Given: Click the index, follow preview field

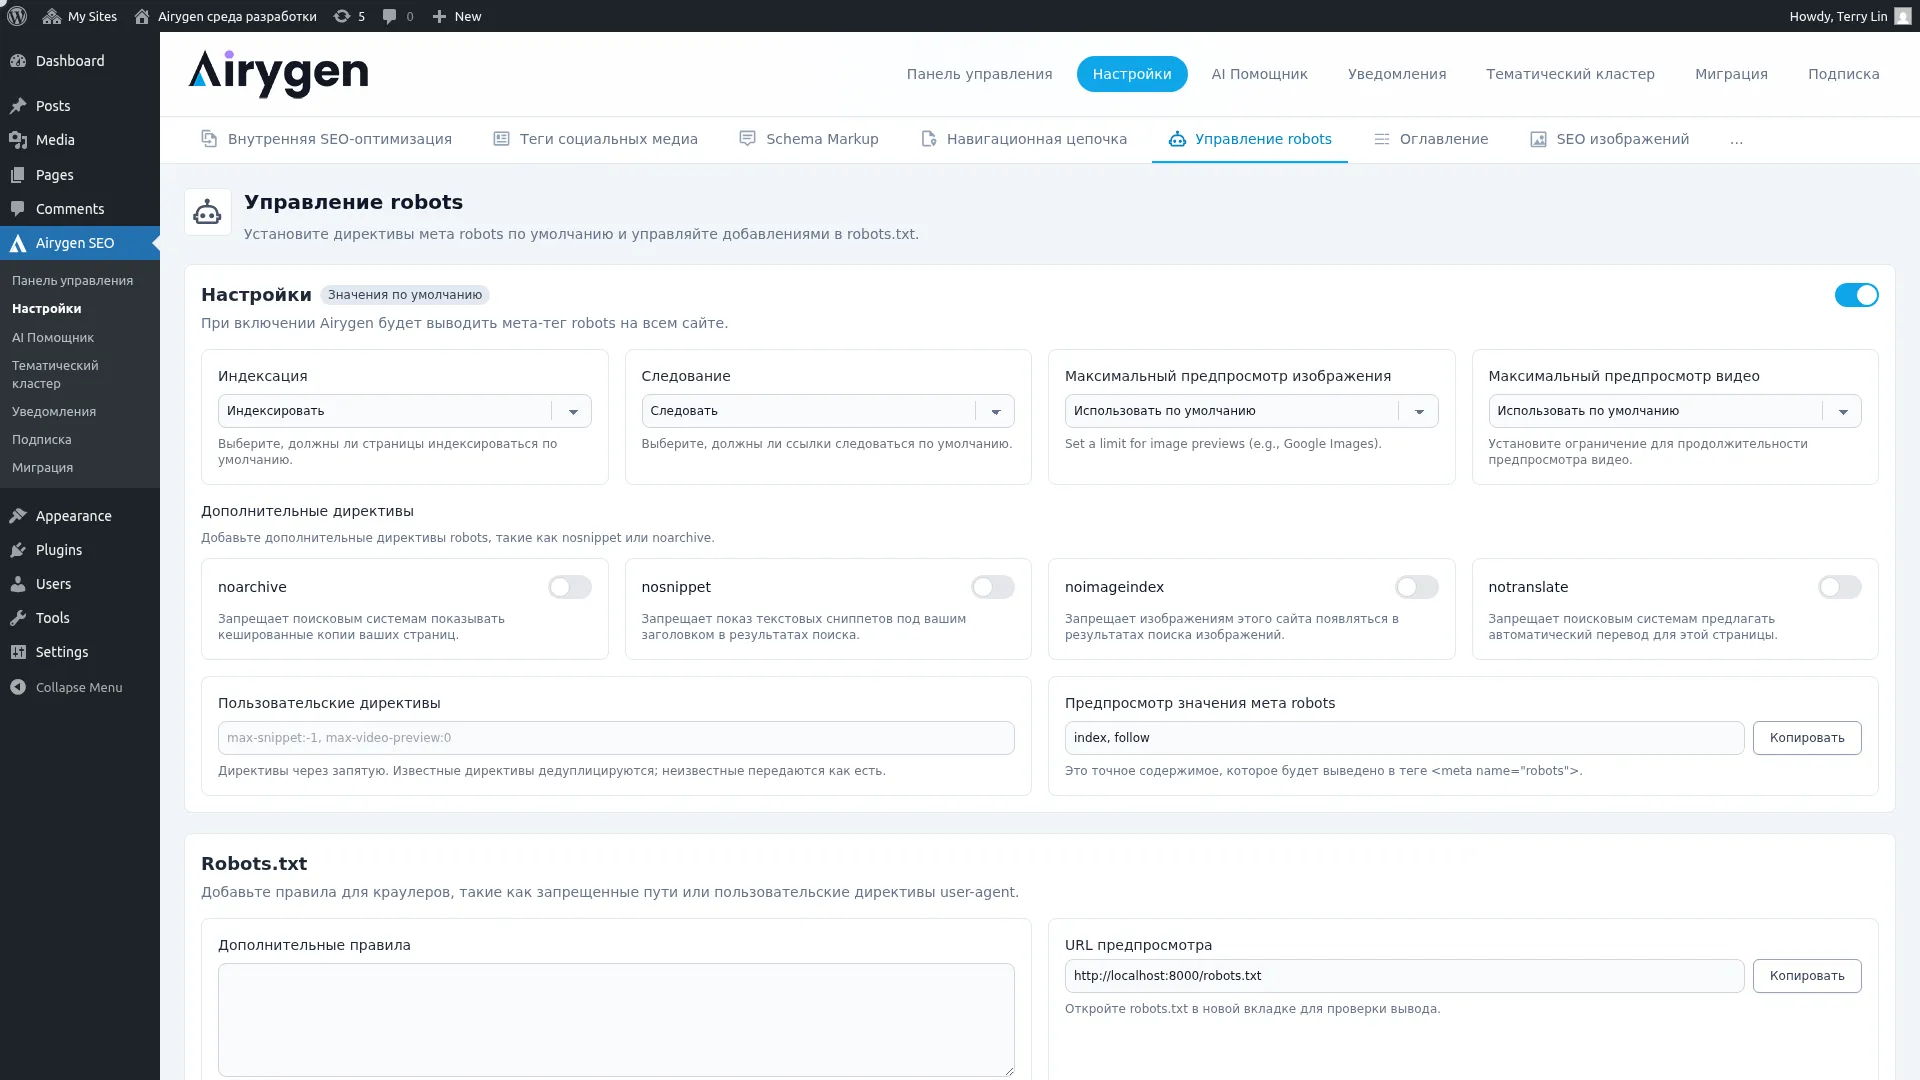Looking at the screenshot, I should click(1404, 738).
